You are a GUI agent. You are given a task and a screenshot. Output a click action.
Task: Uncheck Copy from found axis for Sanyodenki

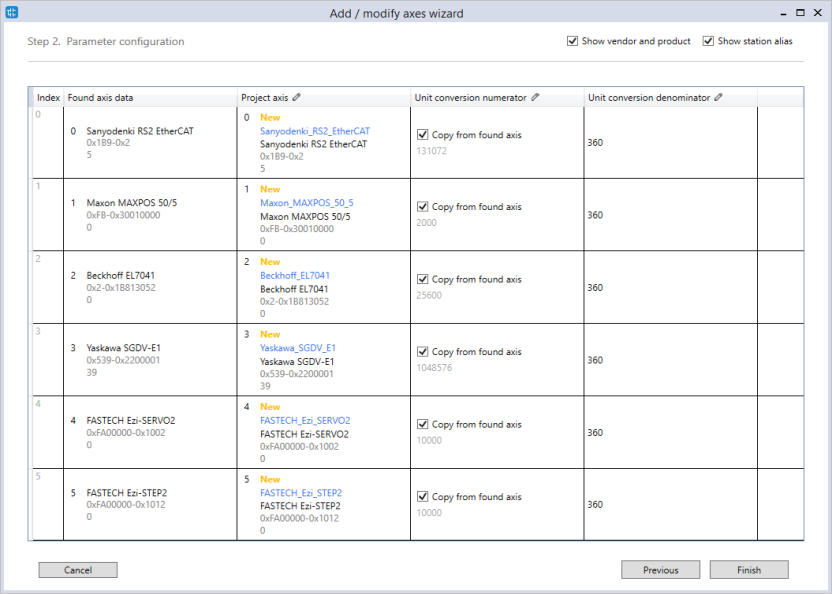point(422,135)
